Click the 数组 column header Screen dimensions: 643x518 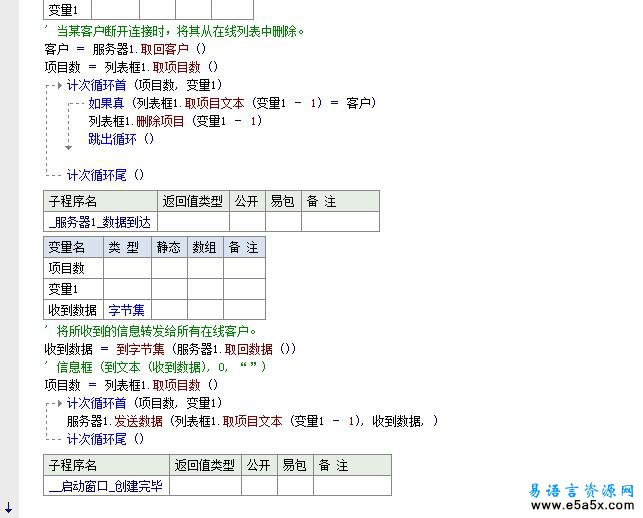[x=205, y=247]
